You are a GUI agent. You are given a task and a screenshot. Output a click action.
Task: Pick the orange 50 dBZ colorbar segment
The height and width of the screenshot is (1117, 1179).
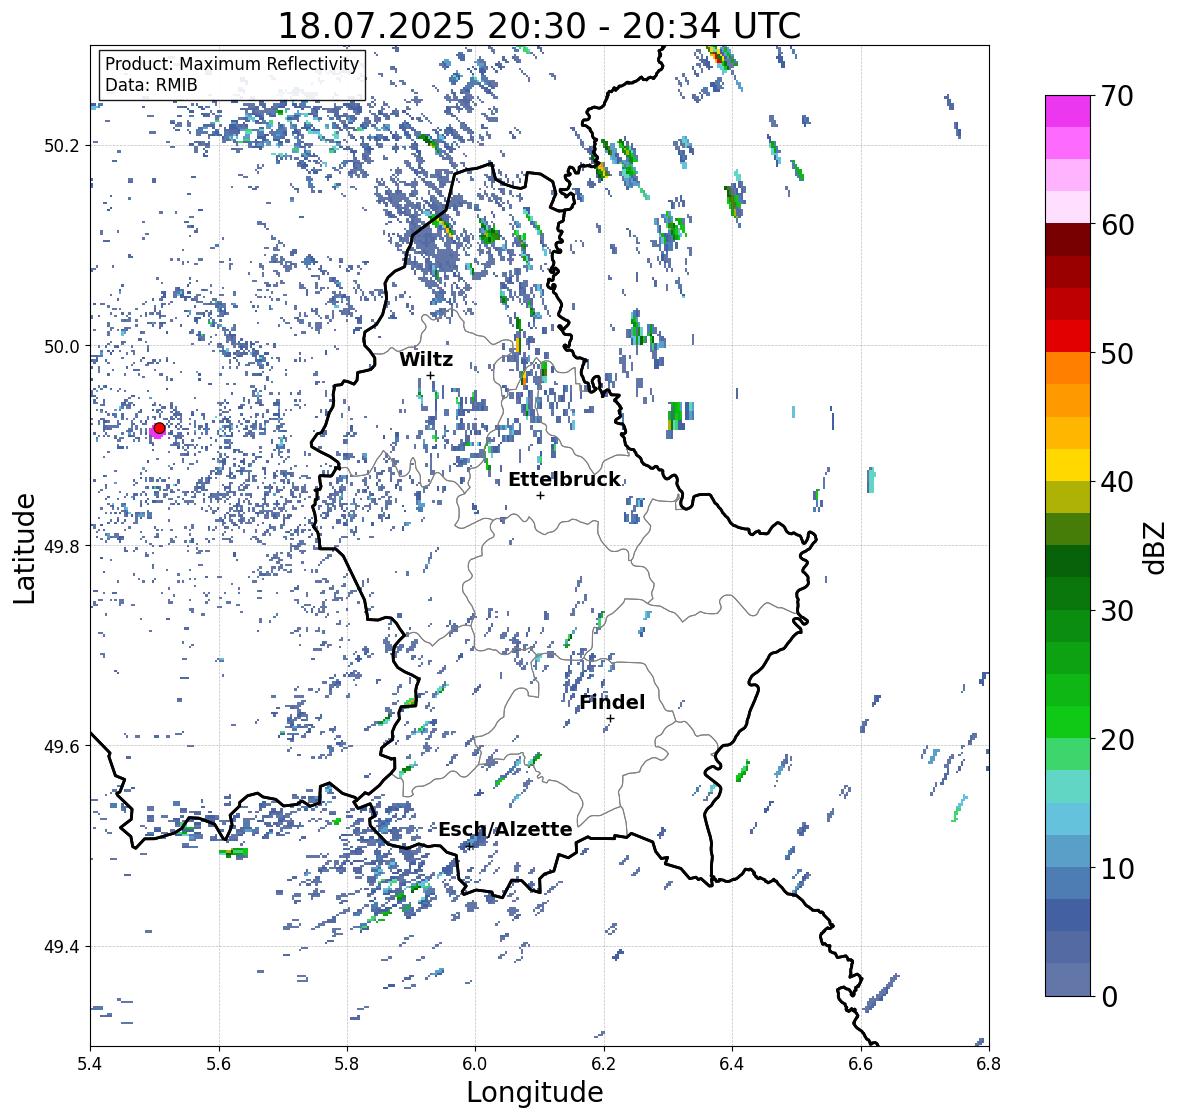click(1068, 368)
